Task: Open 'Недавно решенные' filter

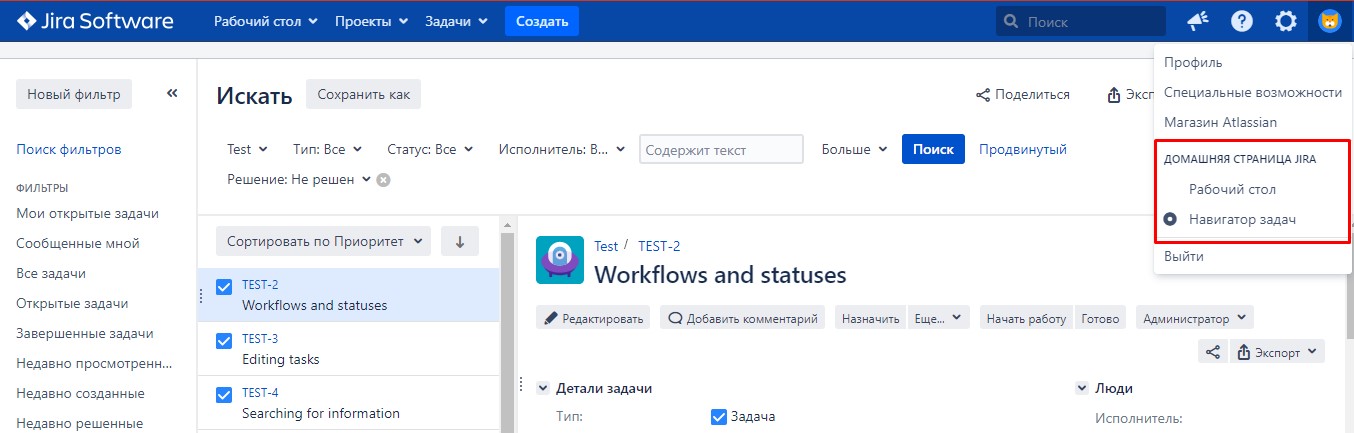Action: [x=80, y=423]
